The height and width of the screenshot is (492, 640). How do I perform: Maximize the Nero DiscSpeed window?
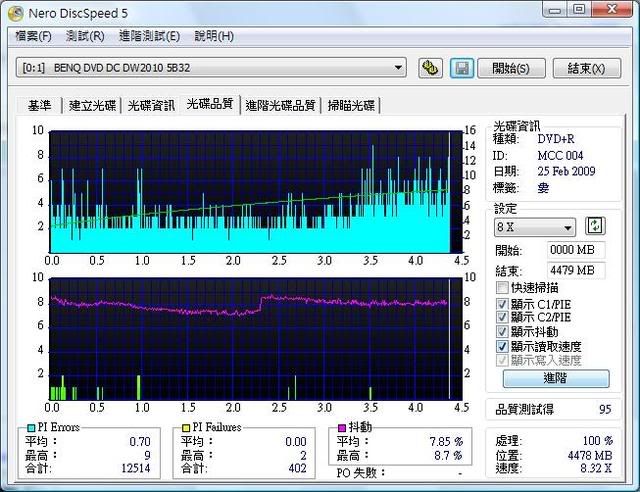pyautogui.click(x=579, y=10)
